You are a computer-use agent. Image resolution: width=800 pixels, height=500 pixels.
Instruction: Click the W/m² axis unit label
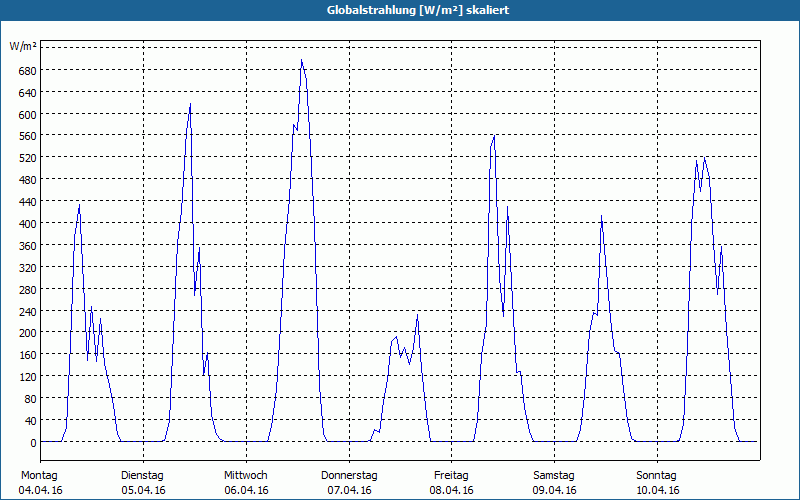coord(23,46)
